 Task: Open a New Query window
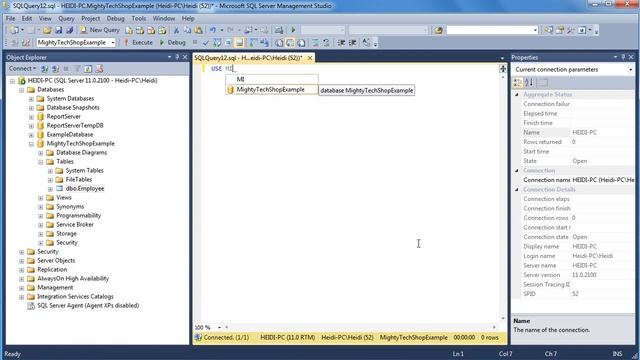coord(100,30)
